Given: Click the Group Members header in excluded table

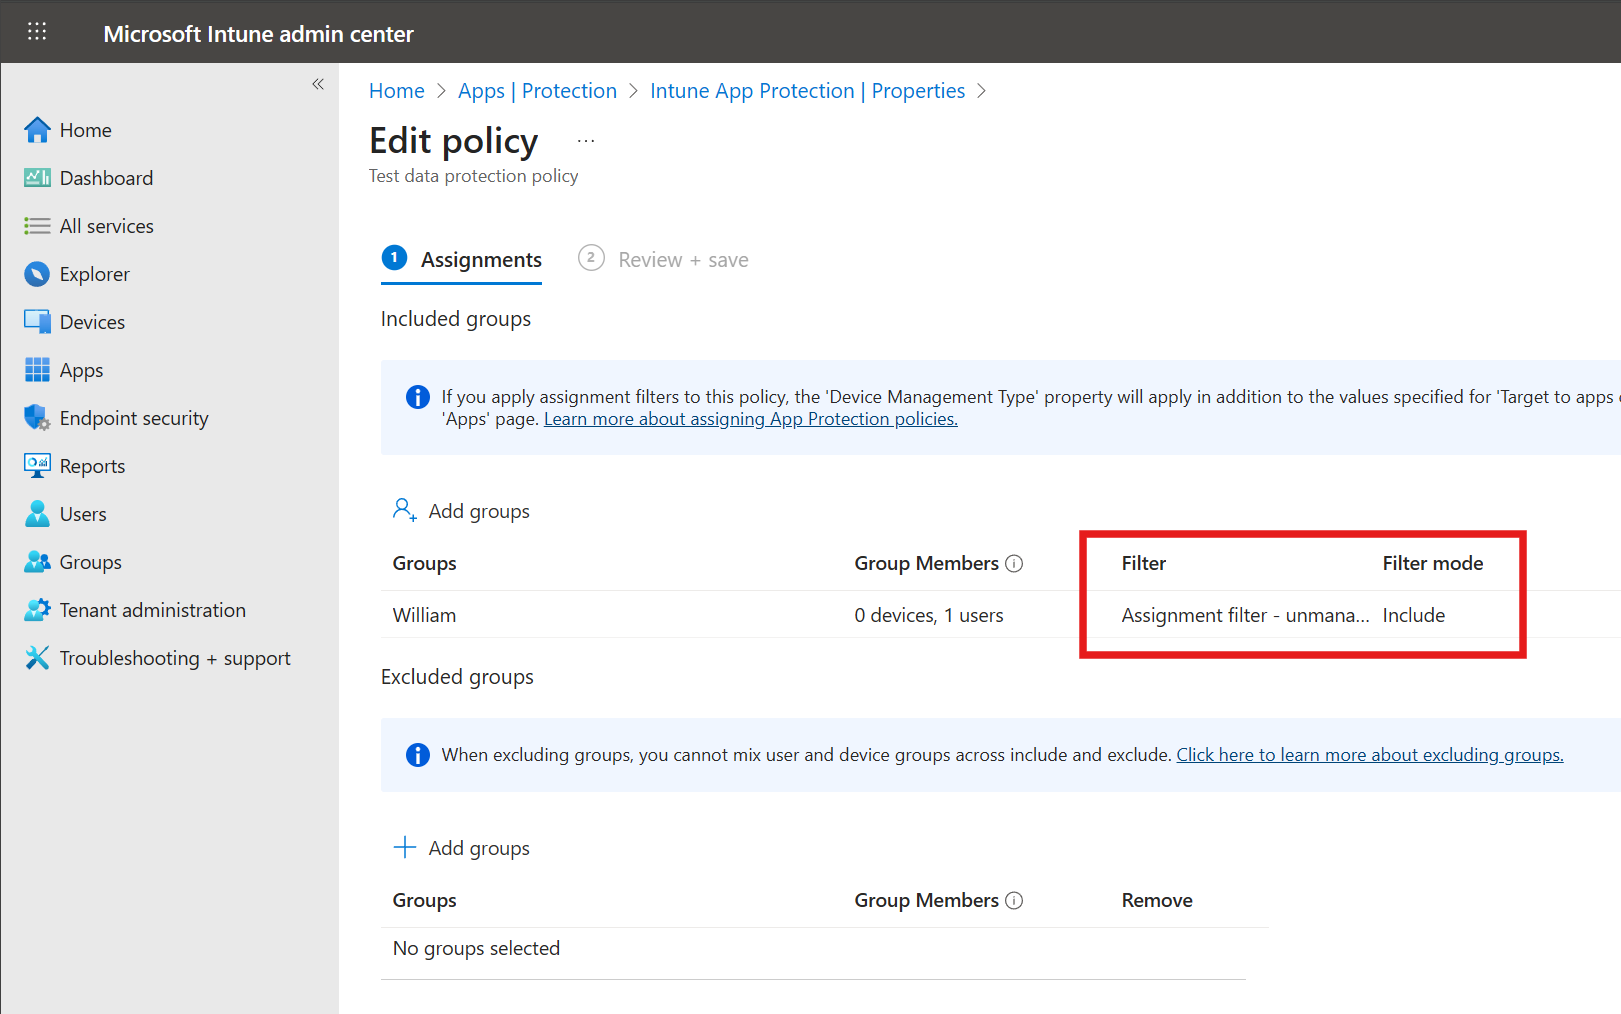Looking at the screenshot, I should [x=926, y=900].
